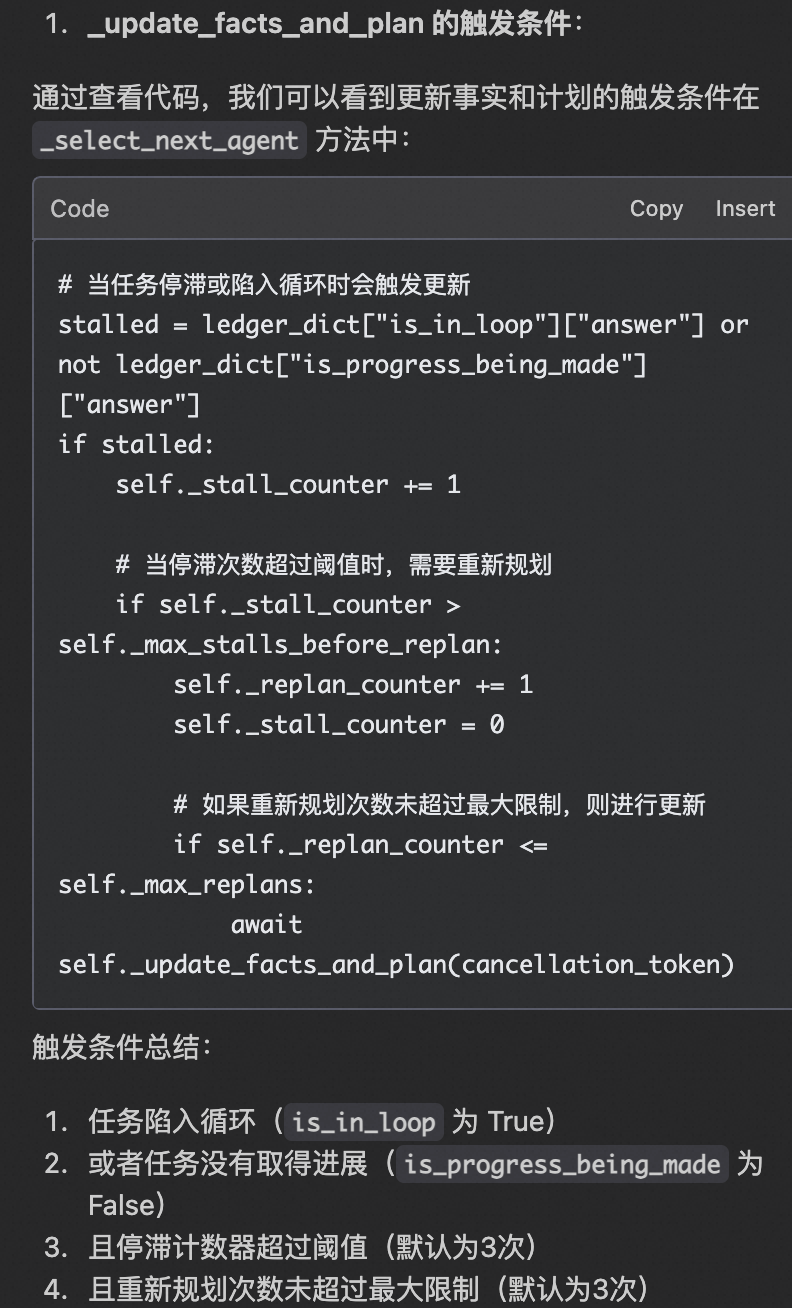
Task: Click the Code label in the block header
Action: point(79,209)
